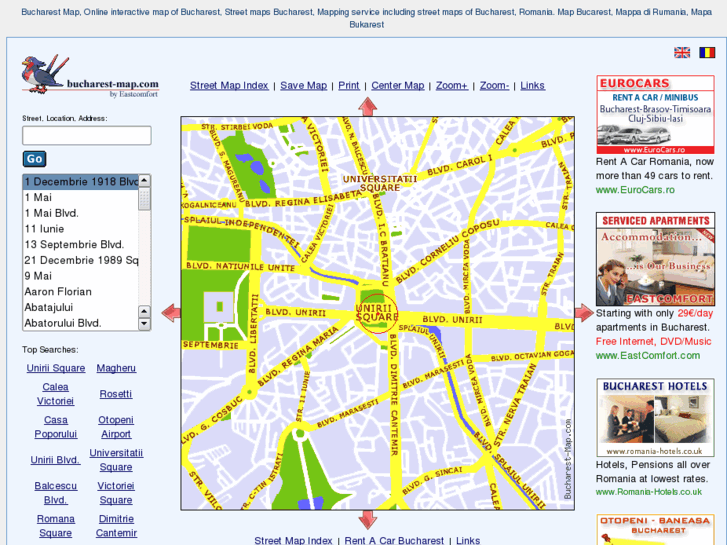This screenshot has width=727, height=545.
Task: Select '13 Septembrie Blvd.' in the list
Action: [x=81, y=244]
